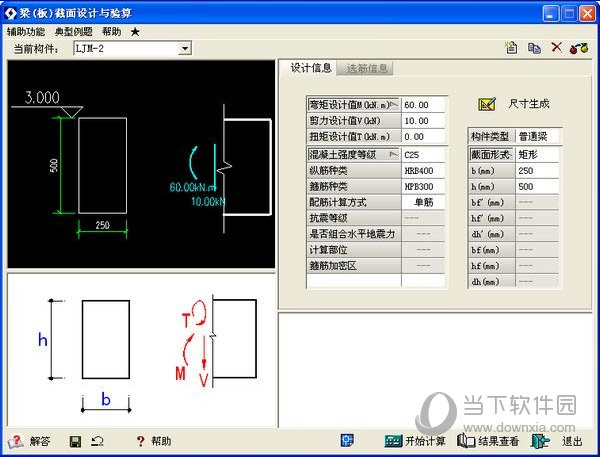This screenshot has width=600, height=457.
Task: Click the 结果查看 view results button
Action: point(488,441)
